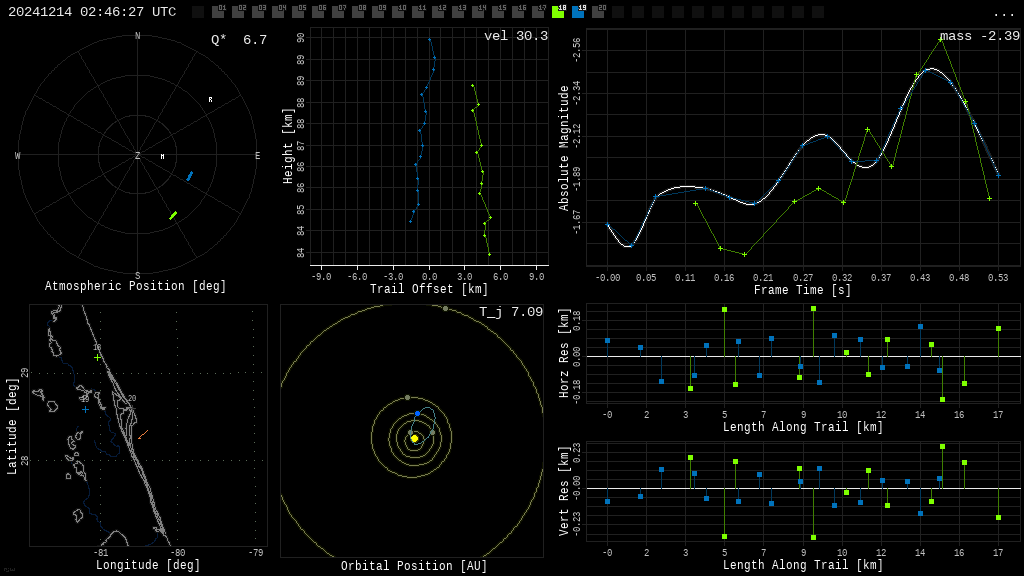Click the mass -2.39 readout
This screenshot has height=576, width=1024.
pos(979,36)
